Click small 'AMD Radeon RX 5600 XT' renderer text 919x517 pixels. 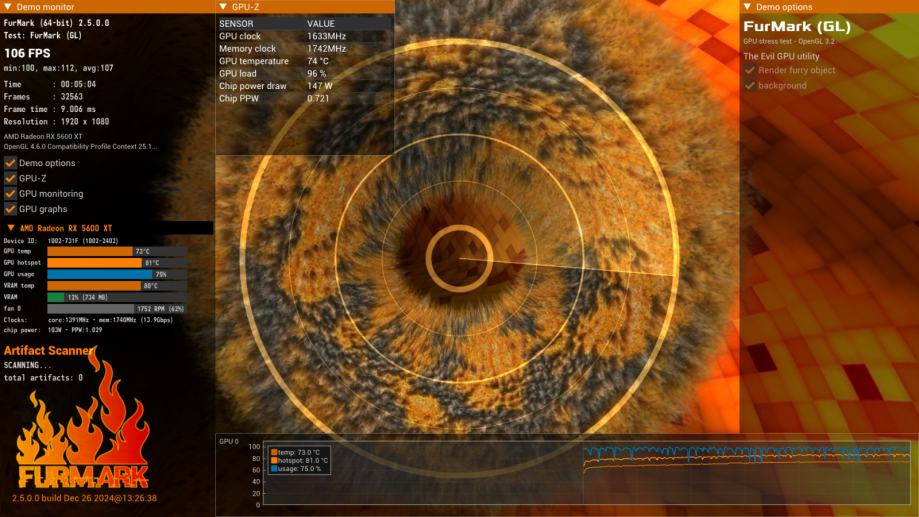click(x=43, y=136)
